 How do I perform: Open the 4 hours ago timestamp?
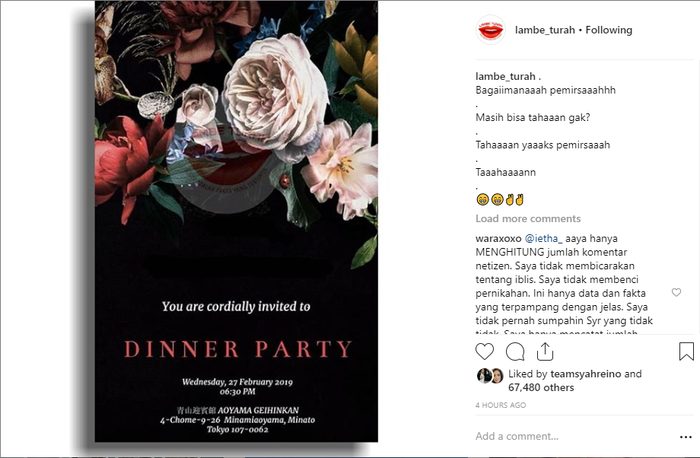[500, 405]
